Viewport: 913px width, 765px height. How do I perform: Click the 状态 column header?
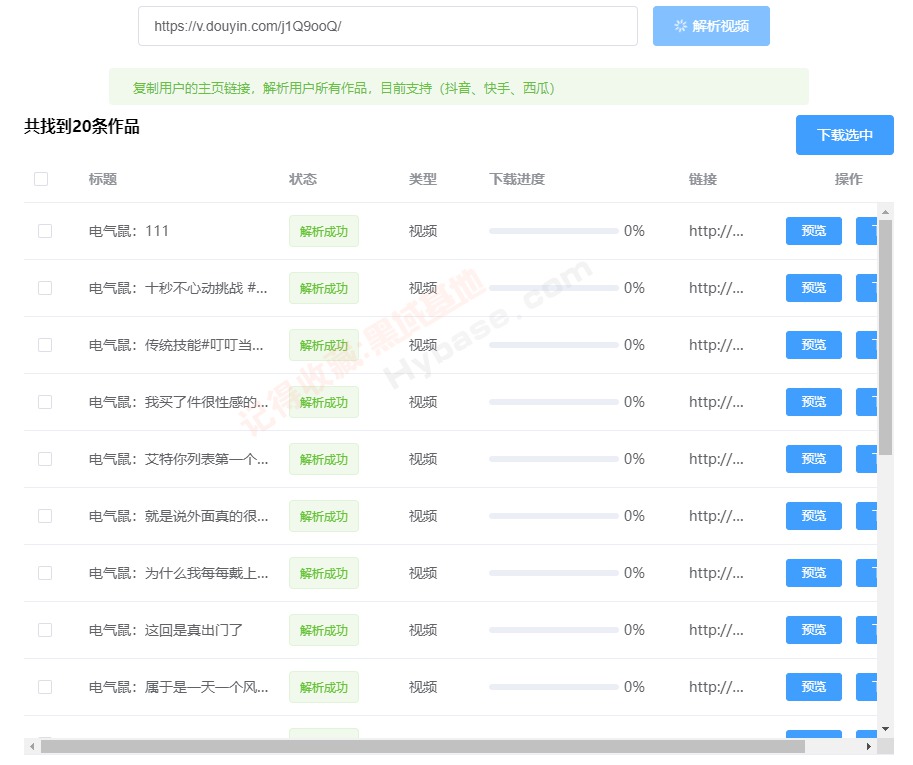[x=303, y=179]
